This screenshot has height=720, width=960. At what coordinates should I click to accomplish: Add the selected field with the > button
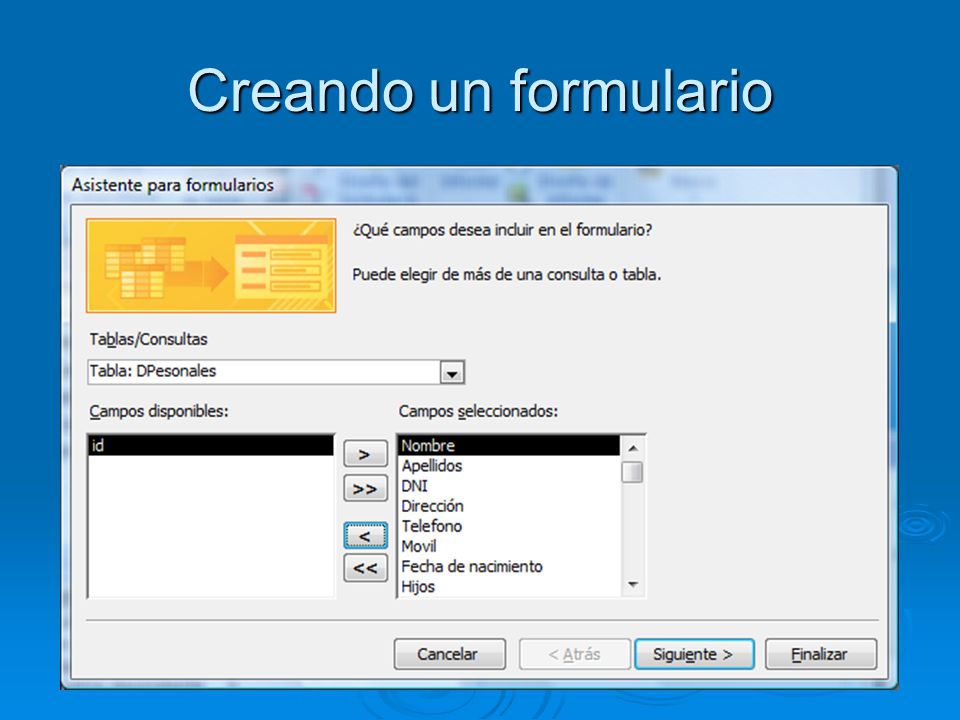pyautogui.click(x=366, y=454)
